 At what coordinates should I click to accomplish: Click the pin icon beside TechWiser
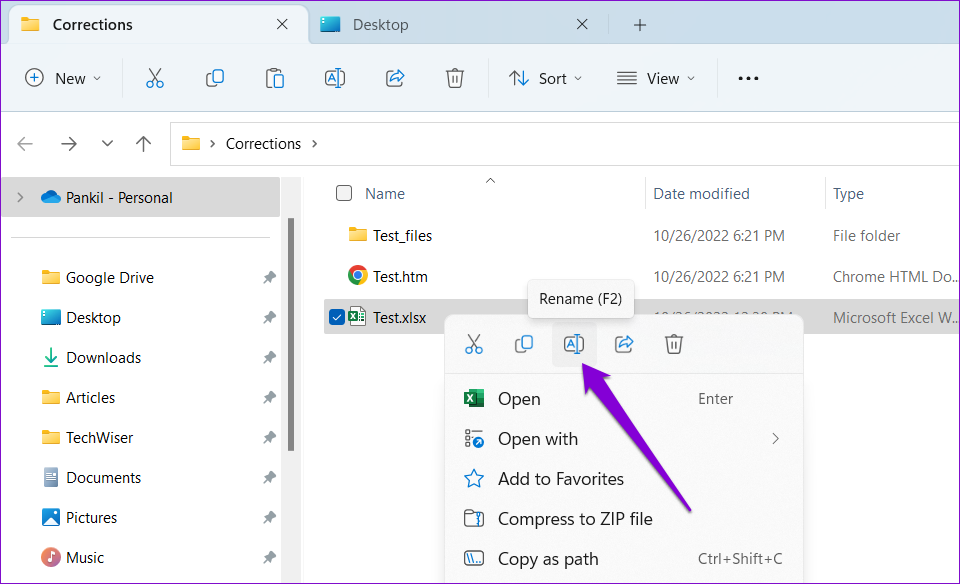[x=269, y=438]
